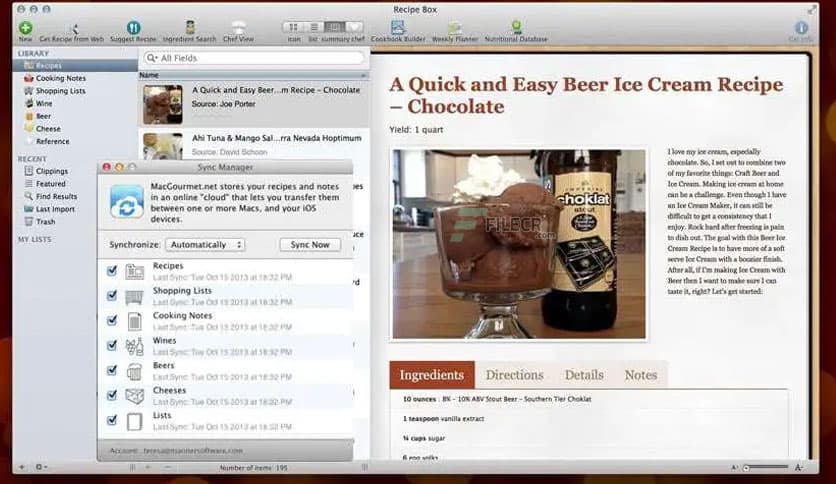Open Get Recipe from Web tool
The height and width of the screenshot is (484, 836).
click(x=73, y=28)
